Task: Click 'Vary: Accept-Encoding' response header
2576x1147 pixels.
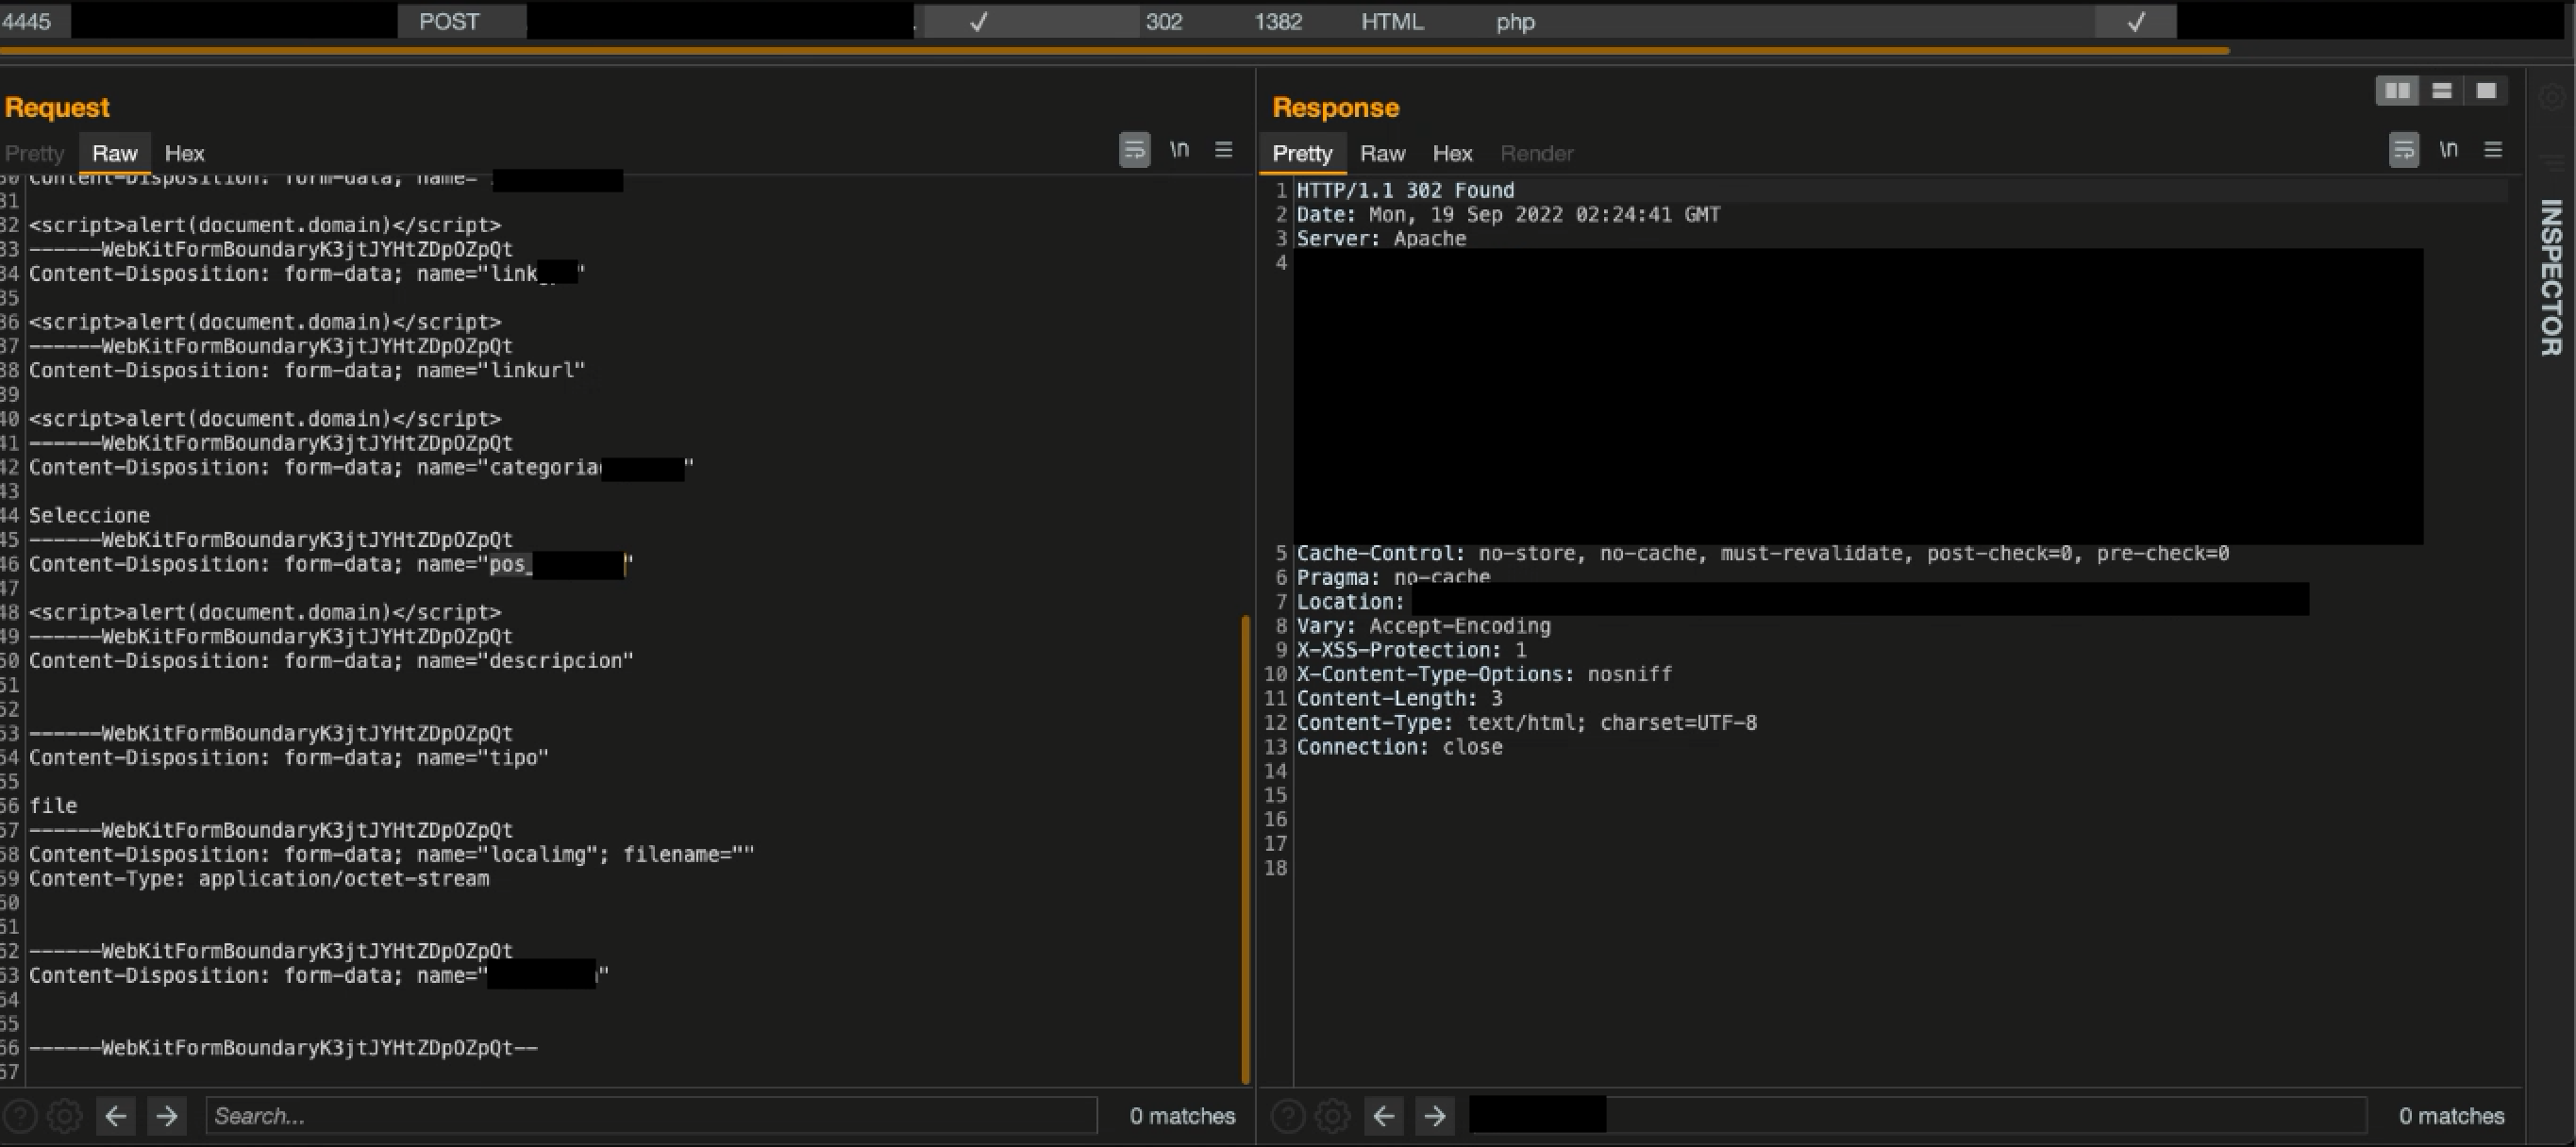Action: click(x=1423, y=626)
